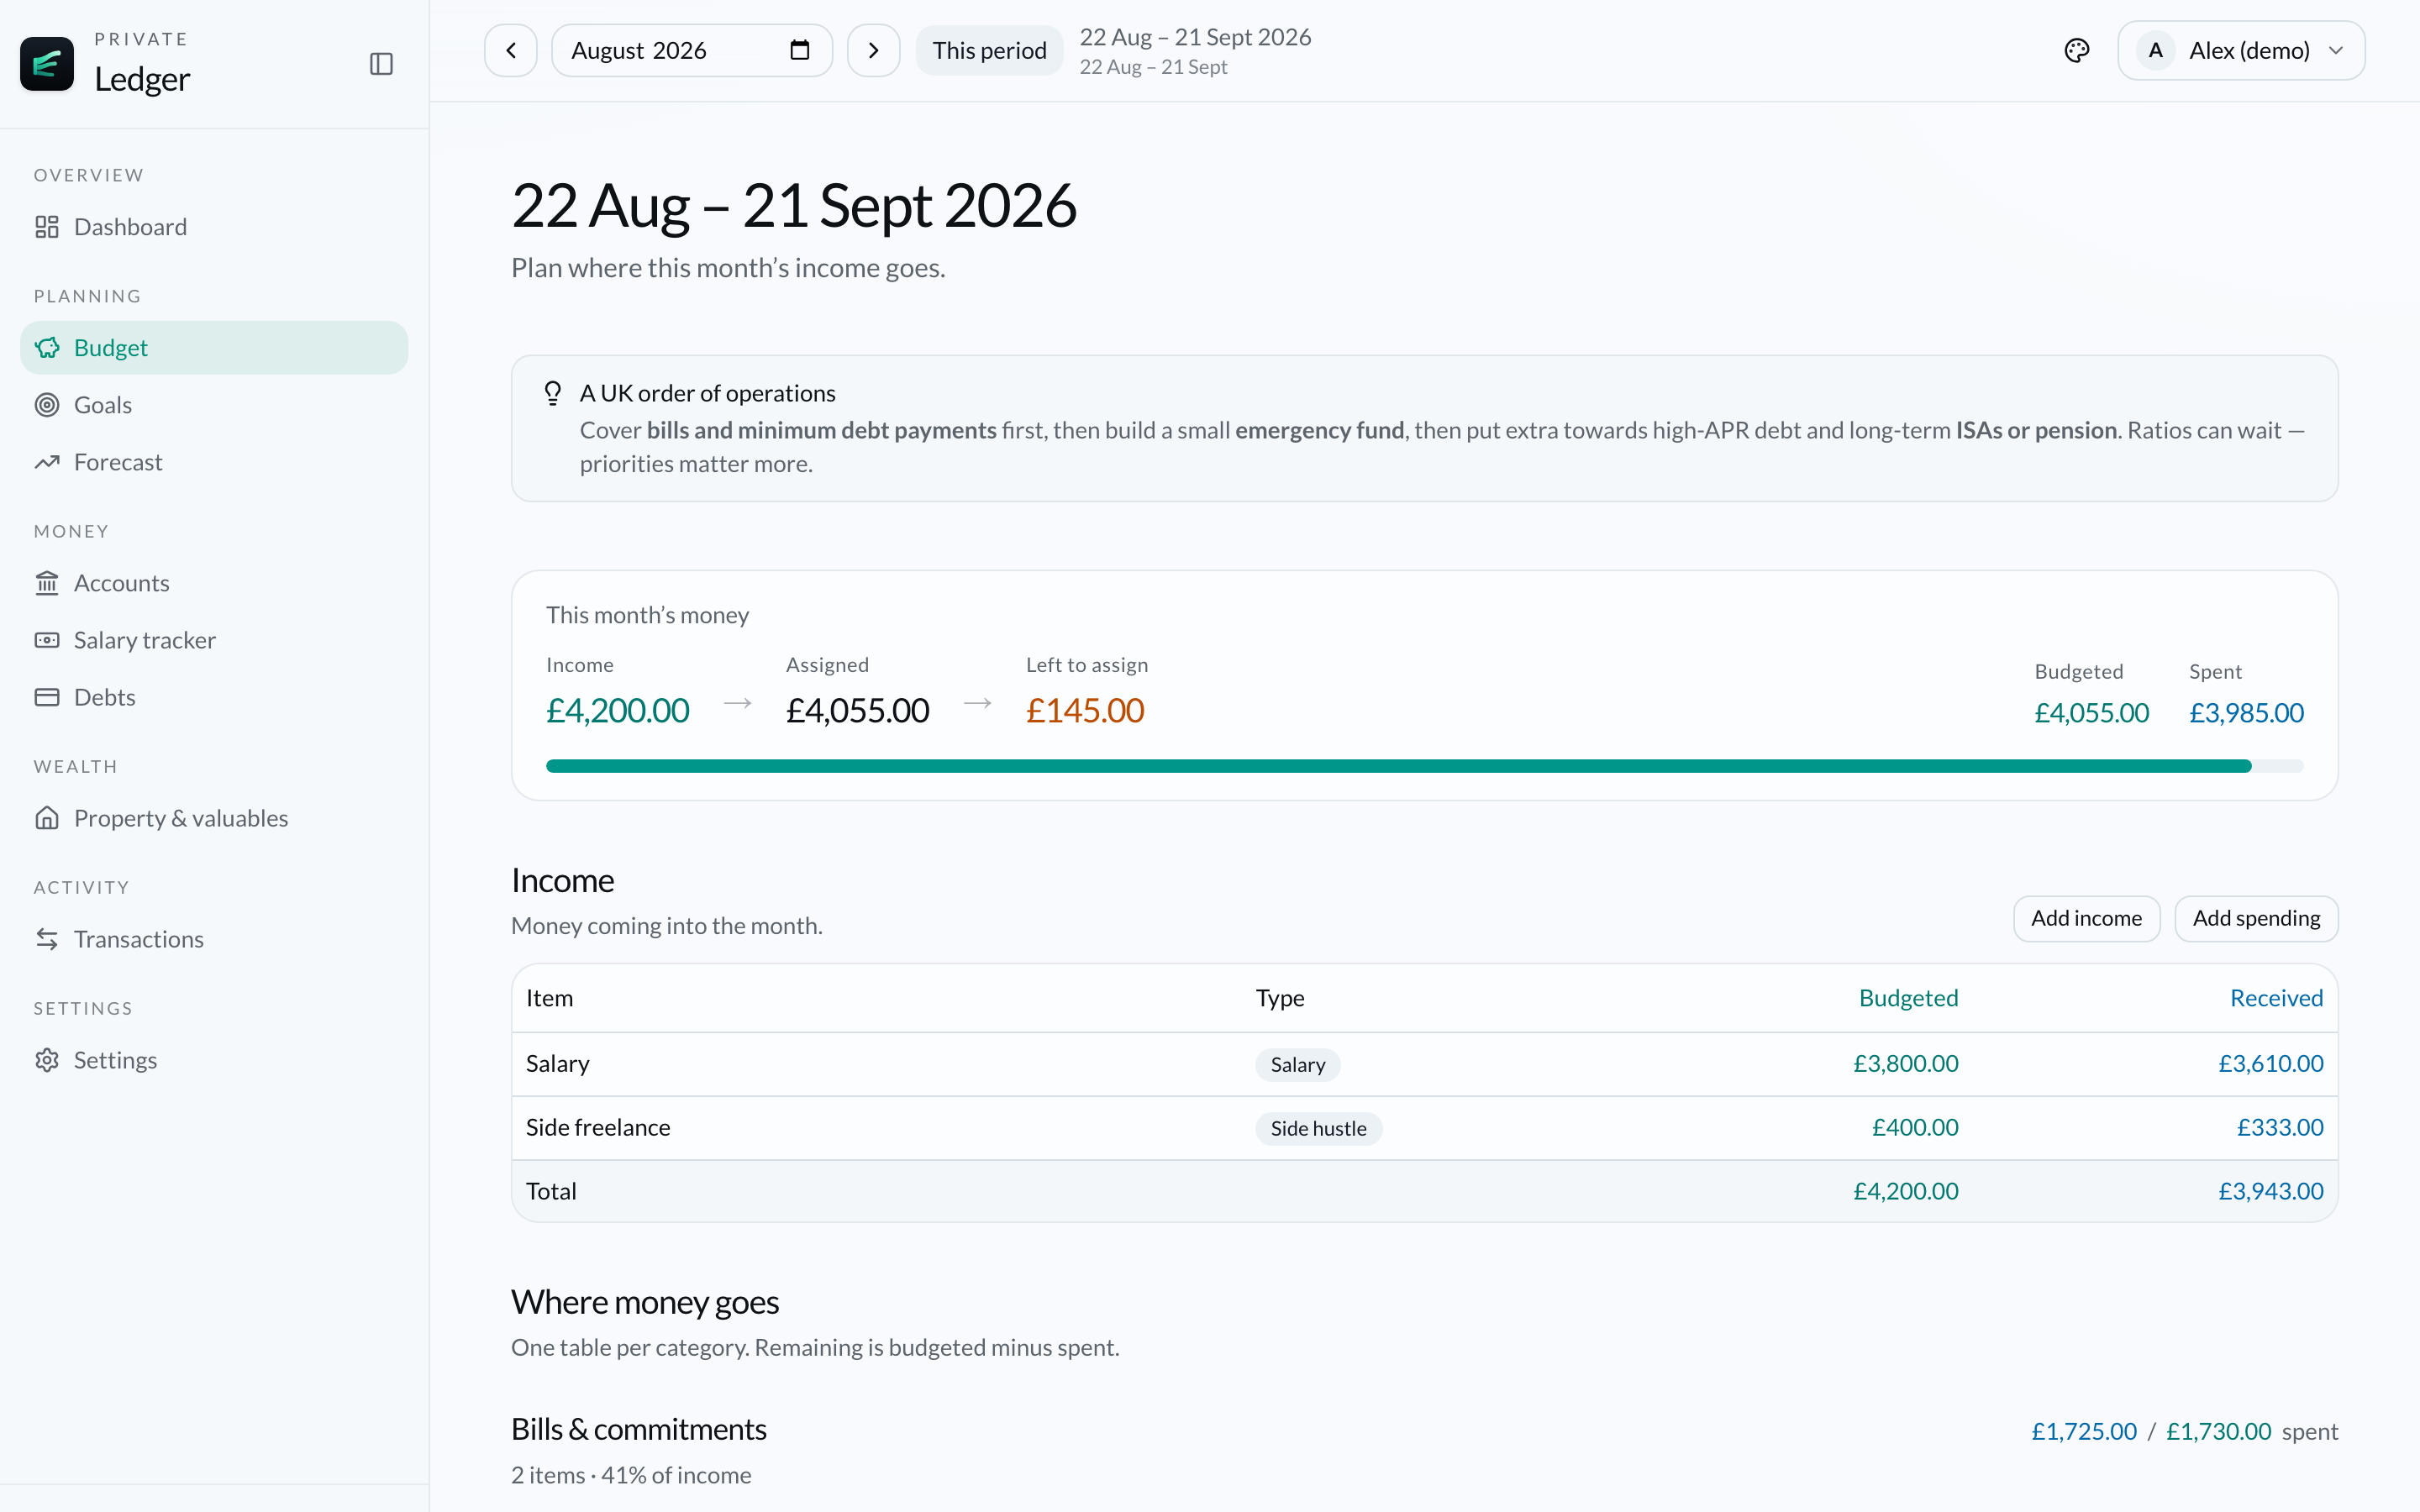Click the Goals target icon
This screenshot has height=1512, width=2420.
[47, 405]
